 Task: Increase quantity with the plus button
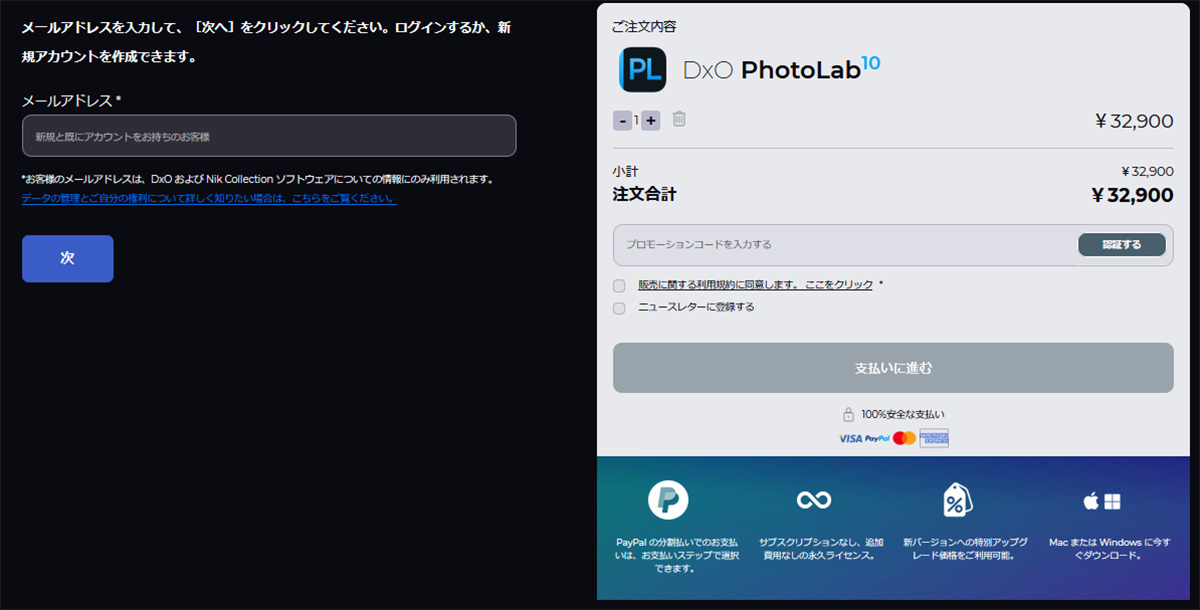[x=651, y=120]
